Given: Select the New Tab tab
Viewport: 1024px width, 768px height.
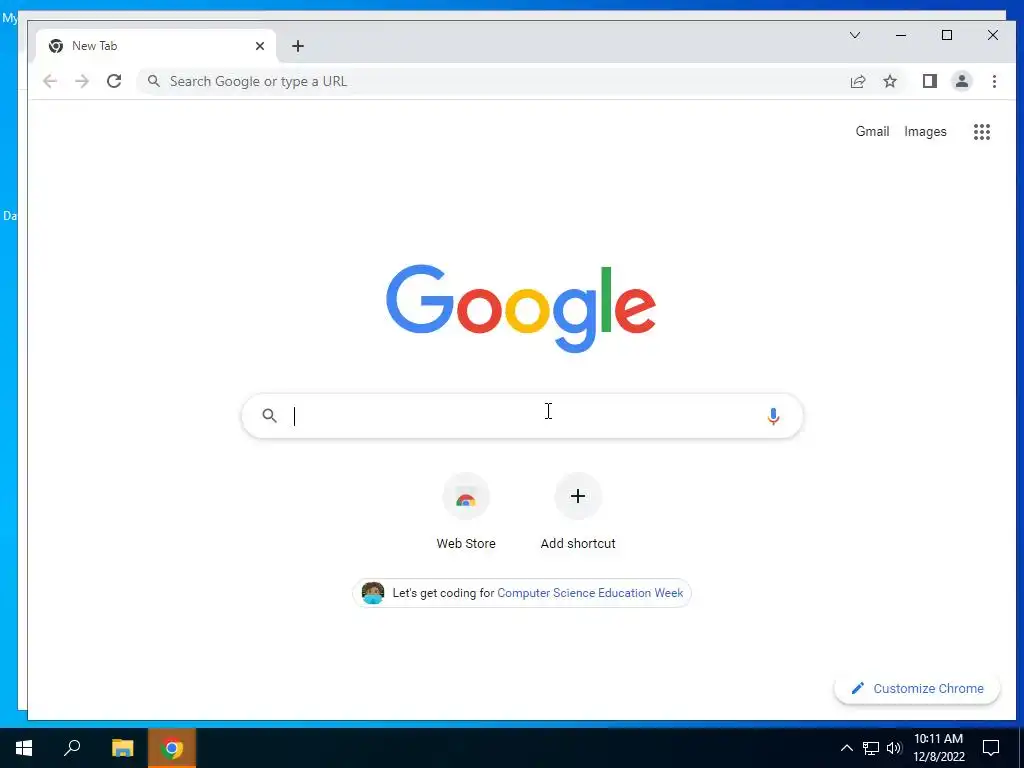Looking at the screenshot, I should tap(155, 46).
